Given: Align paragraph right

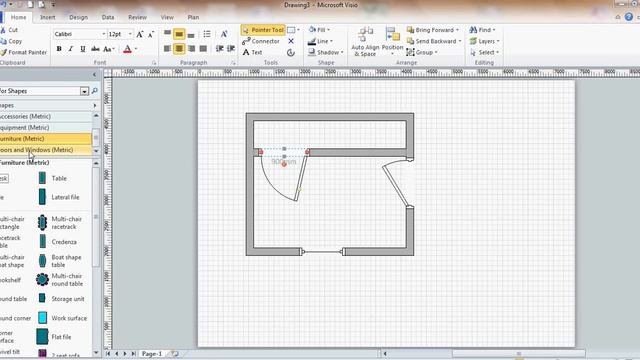Looking at the screenshot, I should tap(191, 49).
